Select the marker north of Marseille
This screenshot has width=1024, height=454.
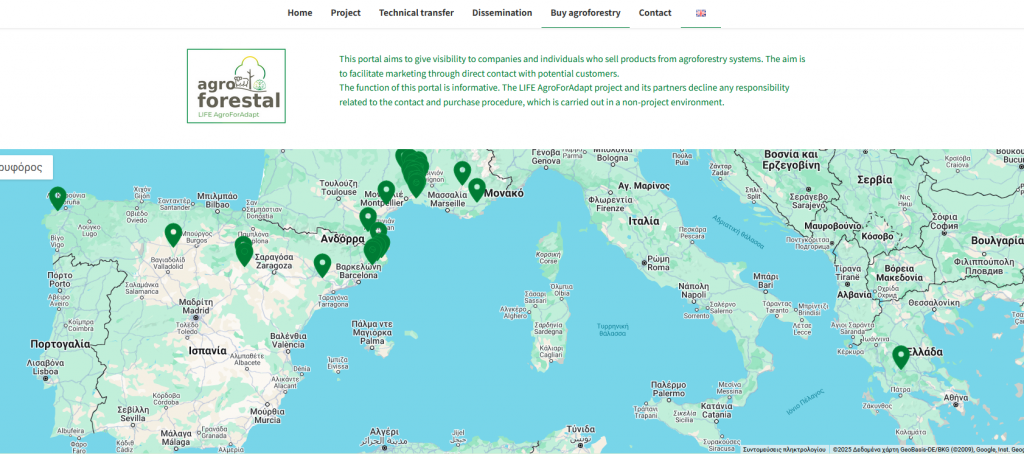(461, 172)
